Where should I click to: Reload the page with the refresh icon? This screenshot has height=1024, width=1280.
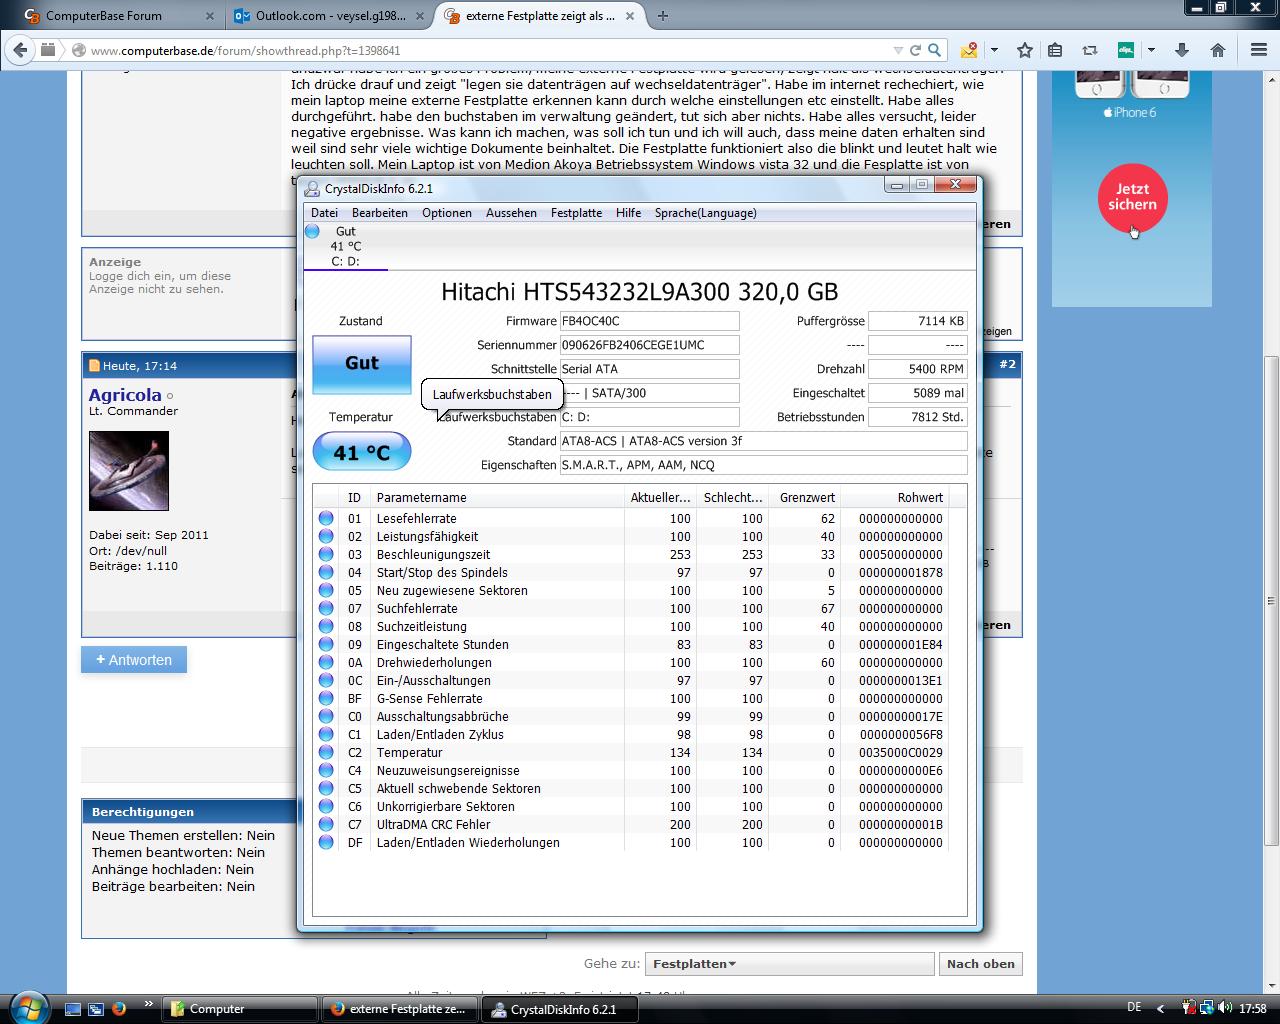[914, 50]
